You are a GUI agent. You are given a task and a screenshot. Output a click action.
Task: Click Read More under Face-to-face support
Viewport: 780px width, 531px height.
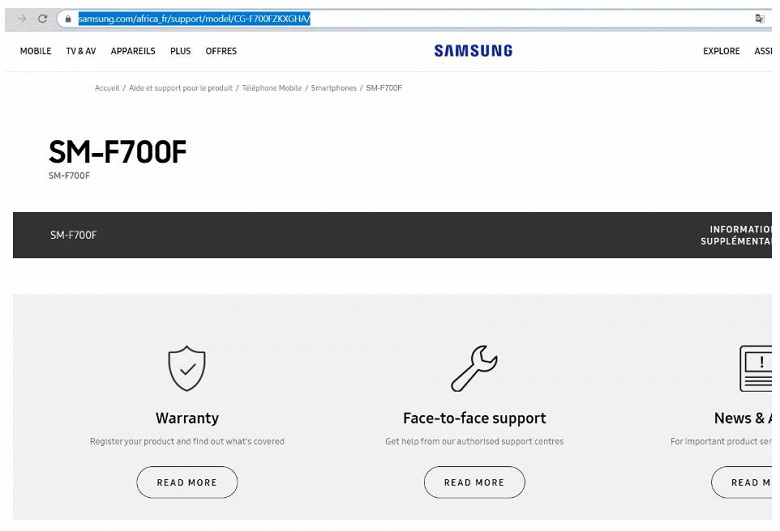474,482
